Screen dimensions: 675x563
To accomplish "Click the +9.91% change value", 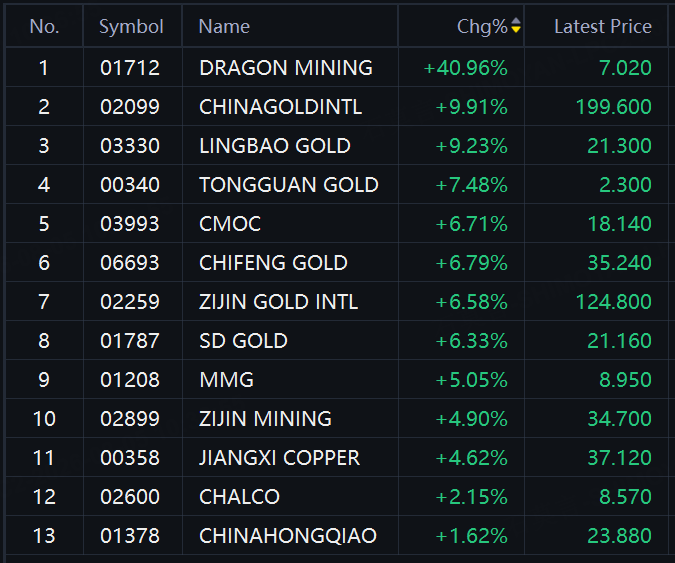I will (x=471, y=107).
